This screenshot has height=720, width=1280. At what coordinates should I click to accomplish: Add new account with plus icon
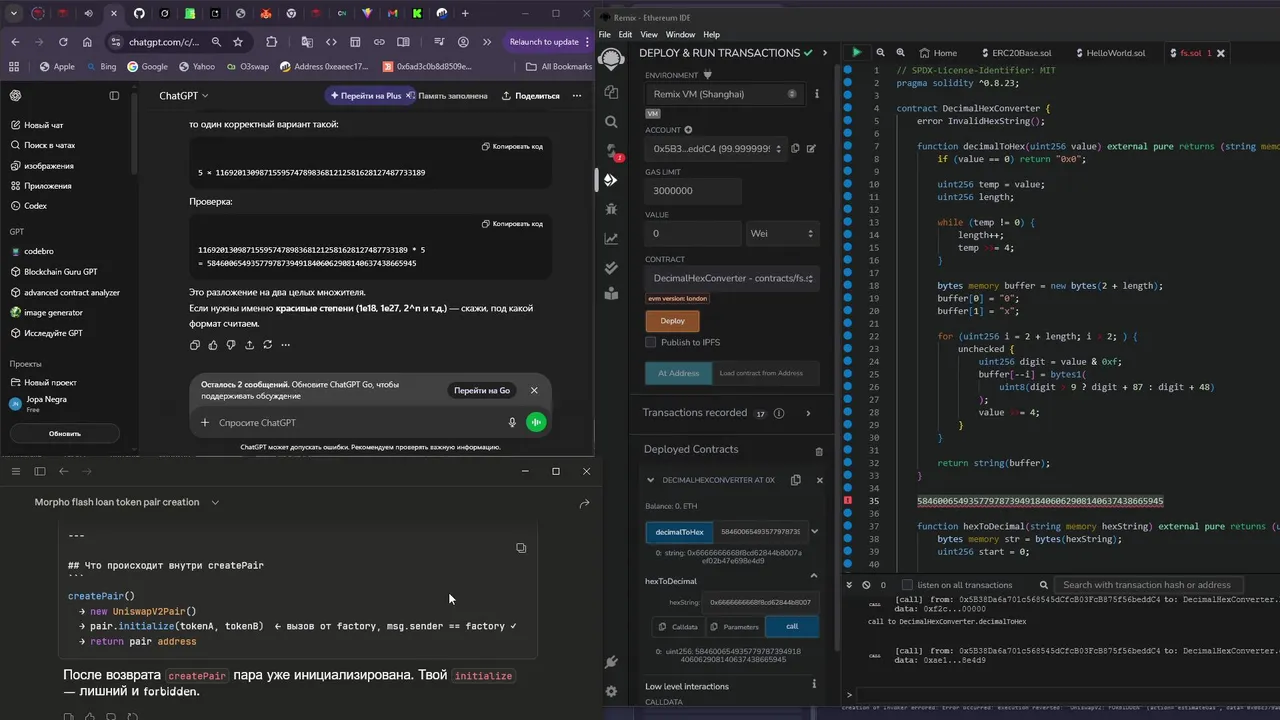[688, 130]
